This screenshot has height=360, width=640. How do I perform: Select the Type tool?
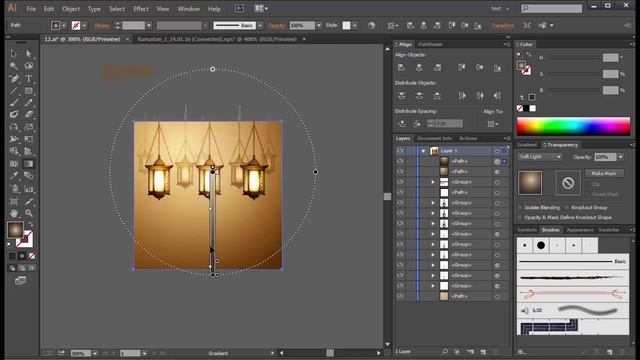pos(29,78)
